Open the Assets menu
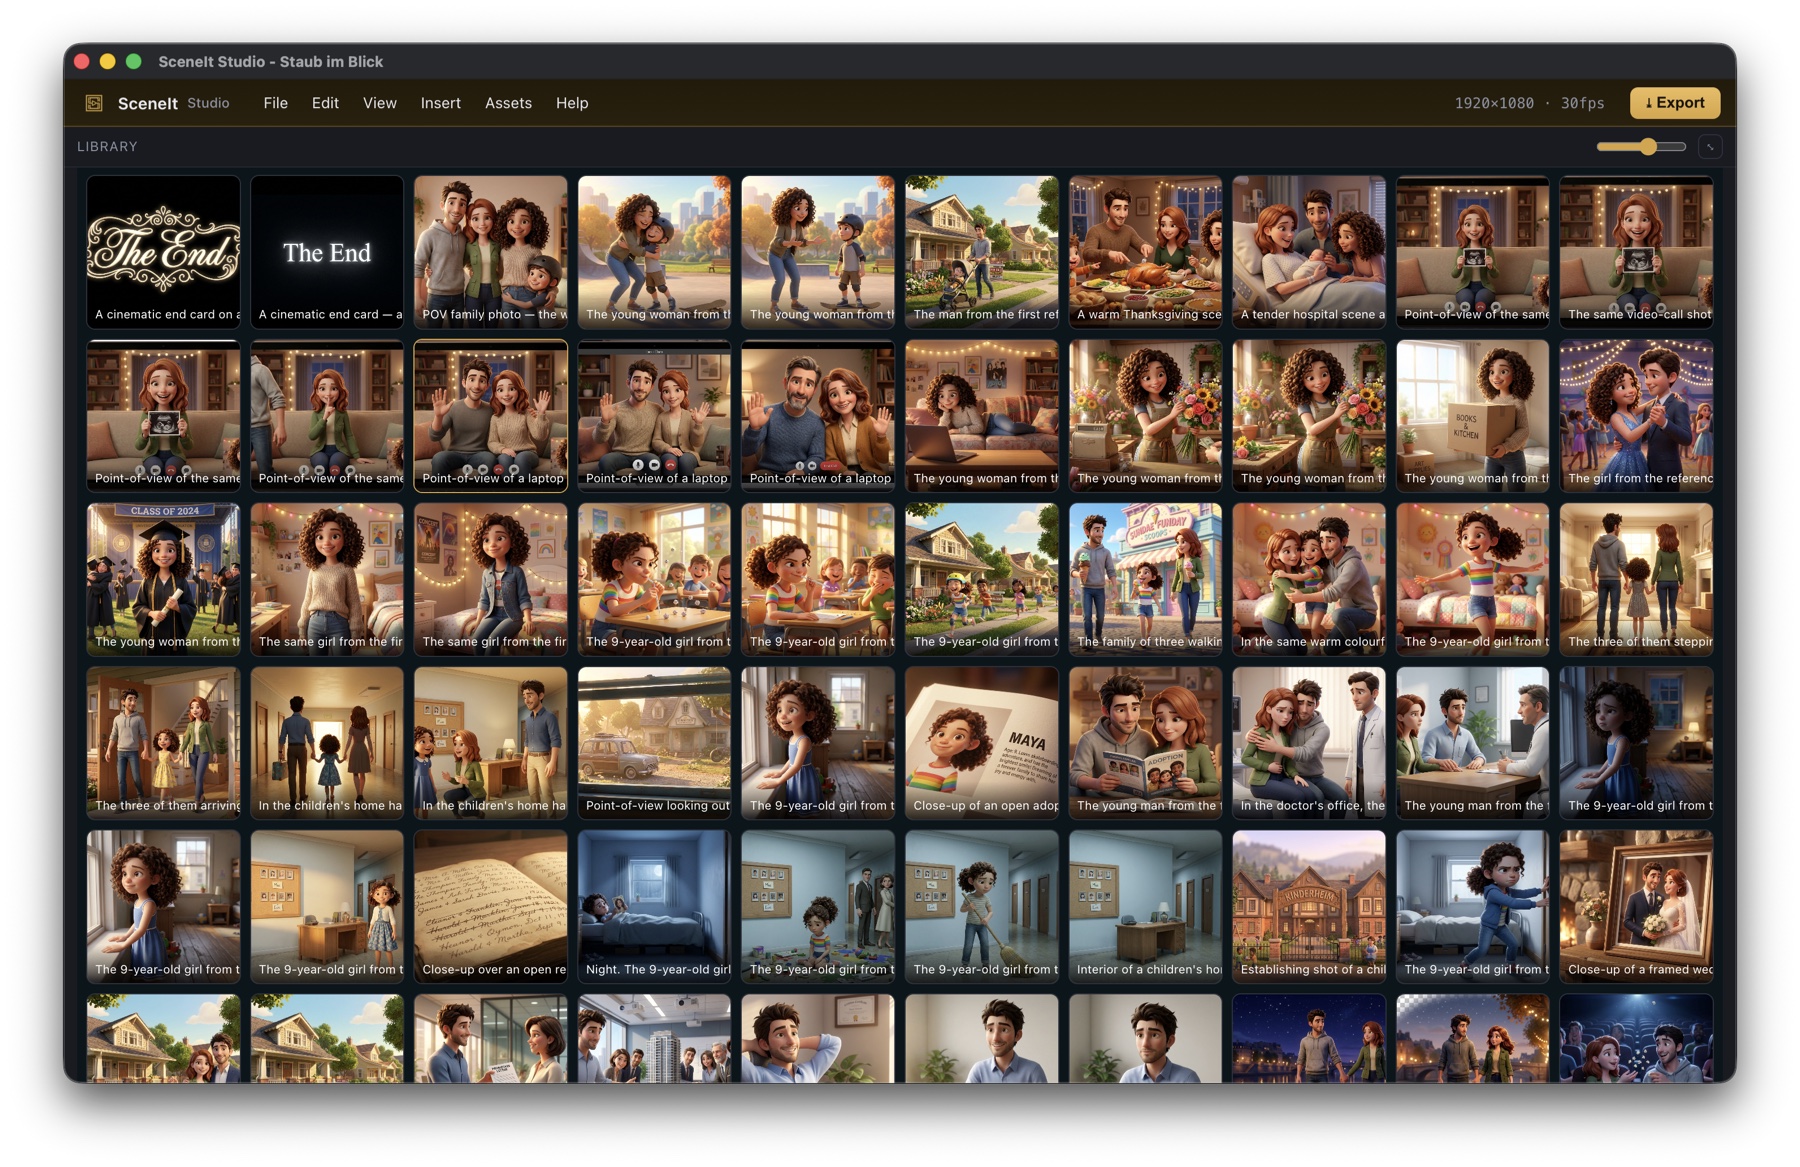Image resolution: width=1800 pixels, height=1167 pixels. click(x=508, y=103)
